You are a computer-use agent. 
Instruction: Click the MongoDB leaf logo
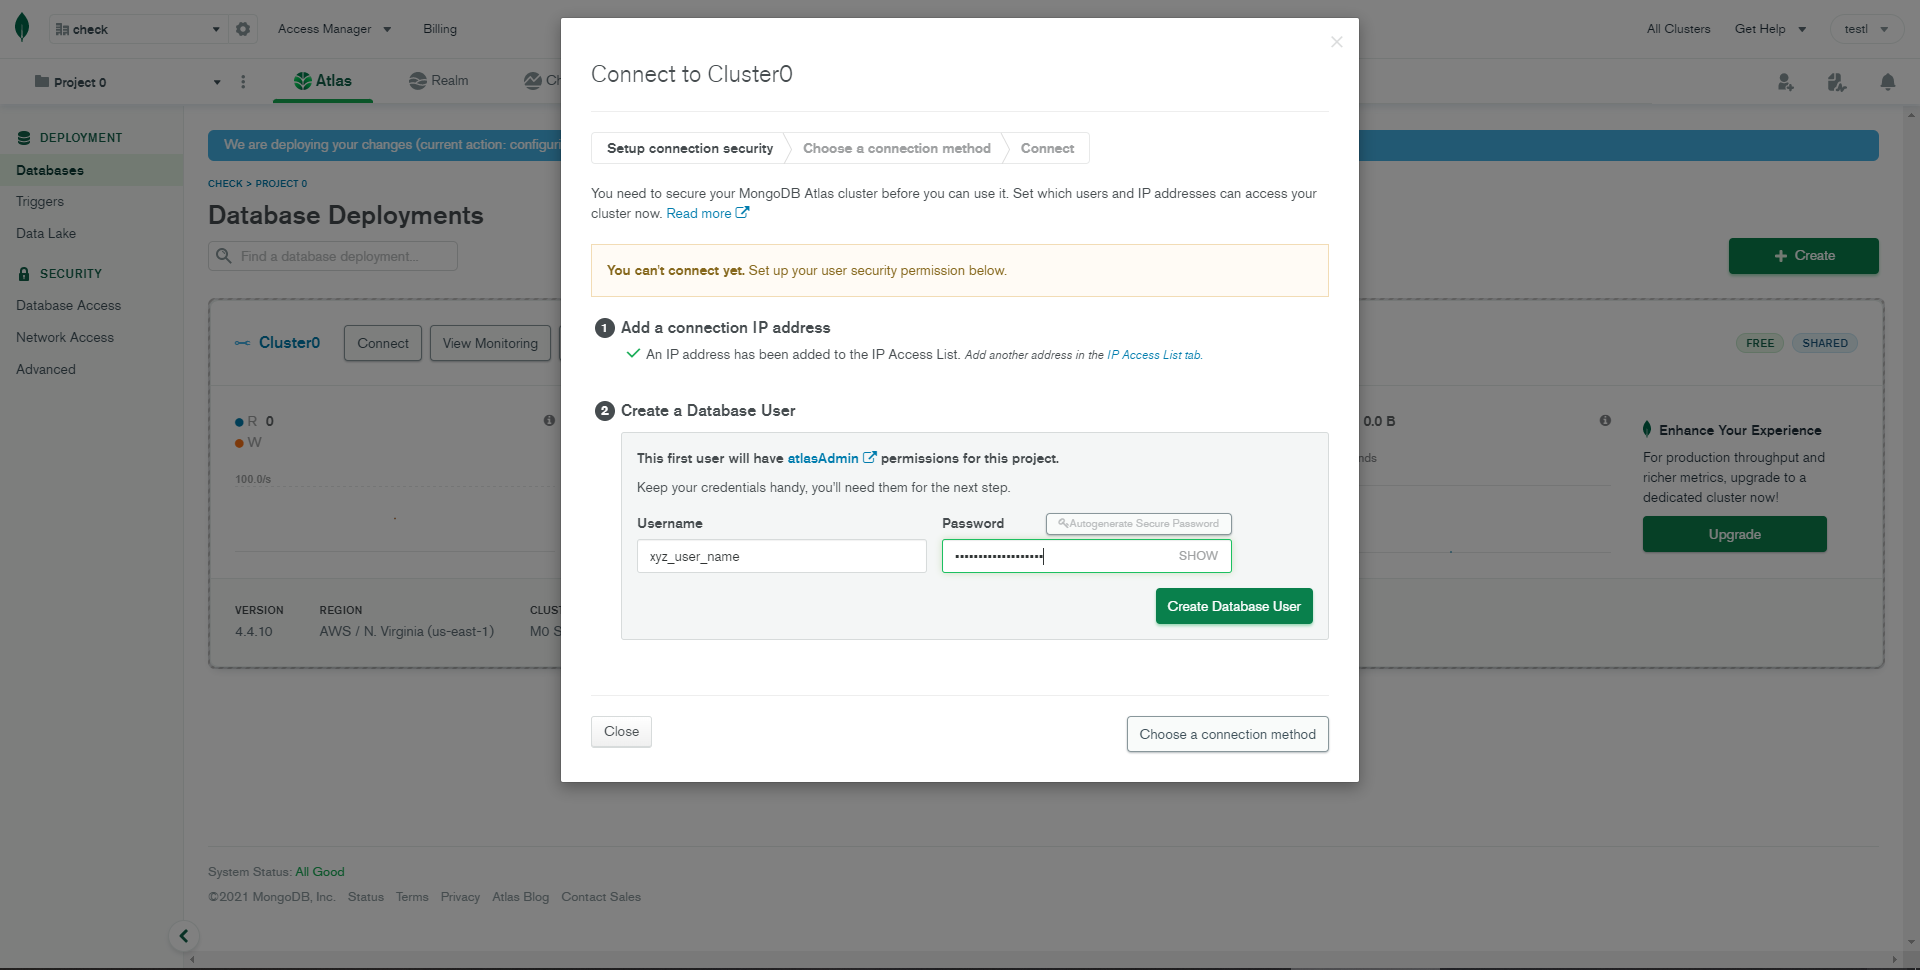[x=22, y=28]
